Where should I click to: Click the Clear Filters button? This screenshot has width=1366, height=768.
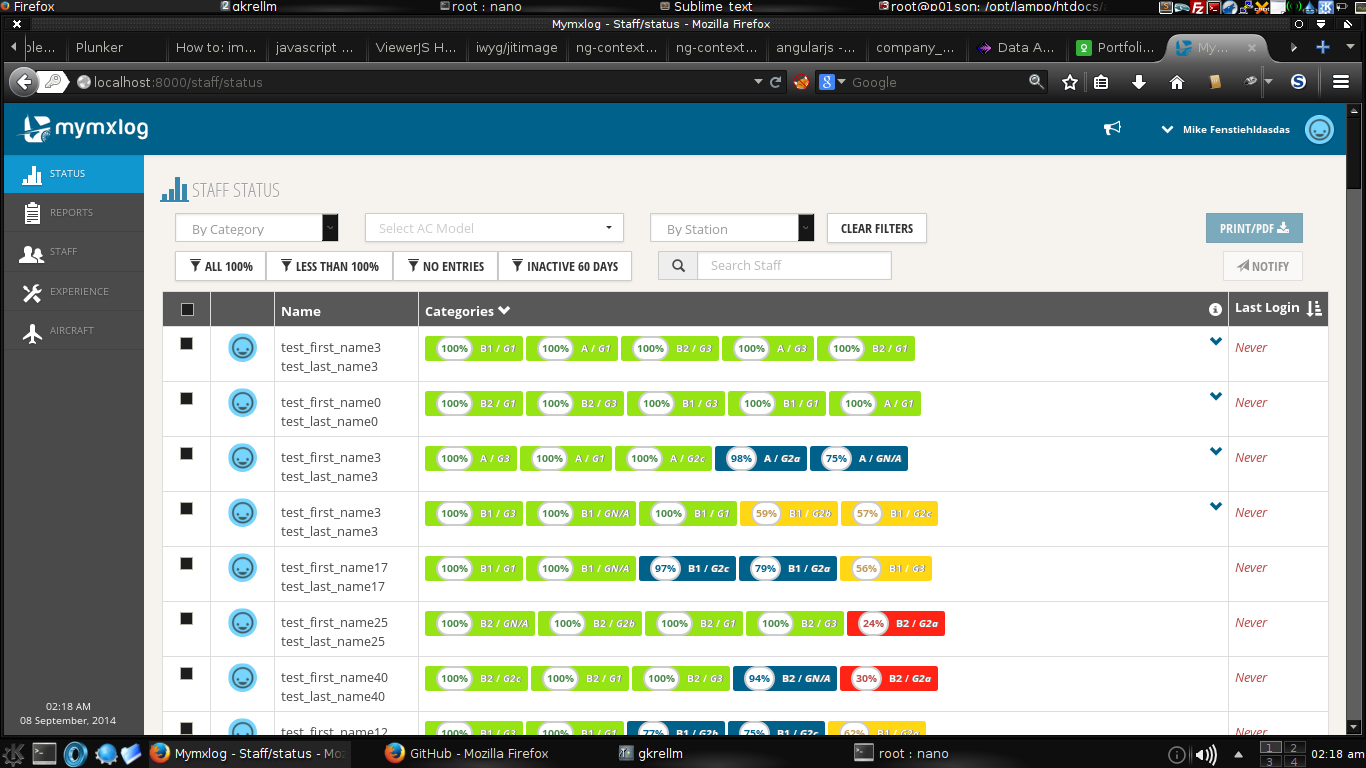pyautogui.click(x=876, y=229)
